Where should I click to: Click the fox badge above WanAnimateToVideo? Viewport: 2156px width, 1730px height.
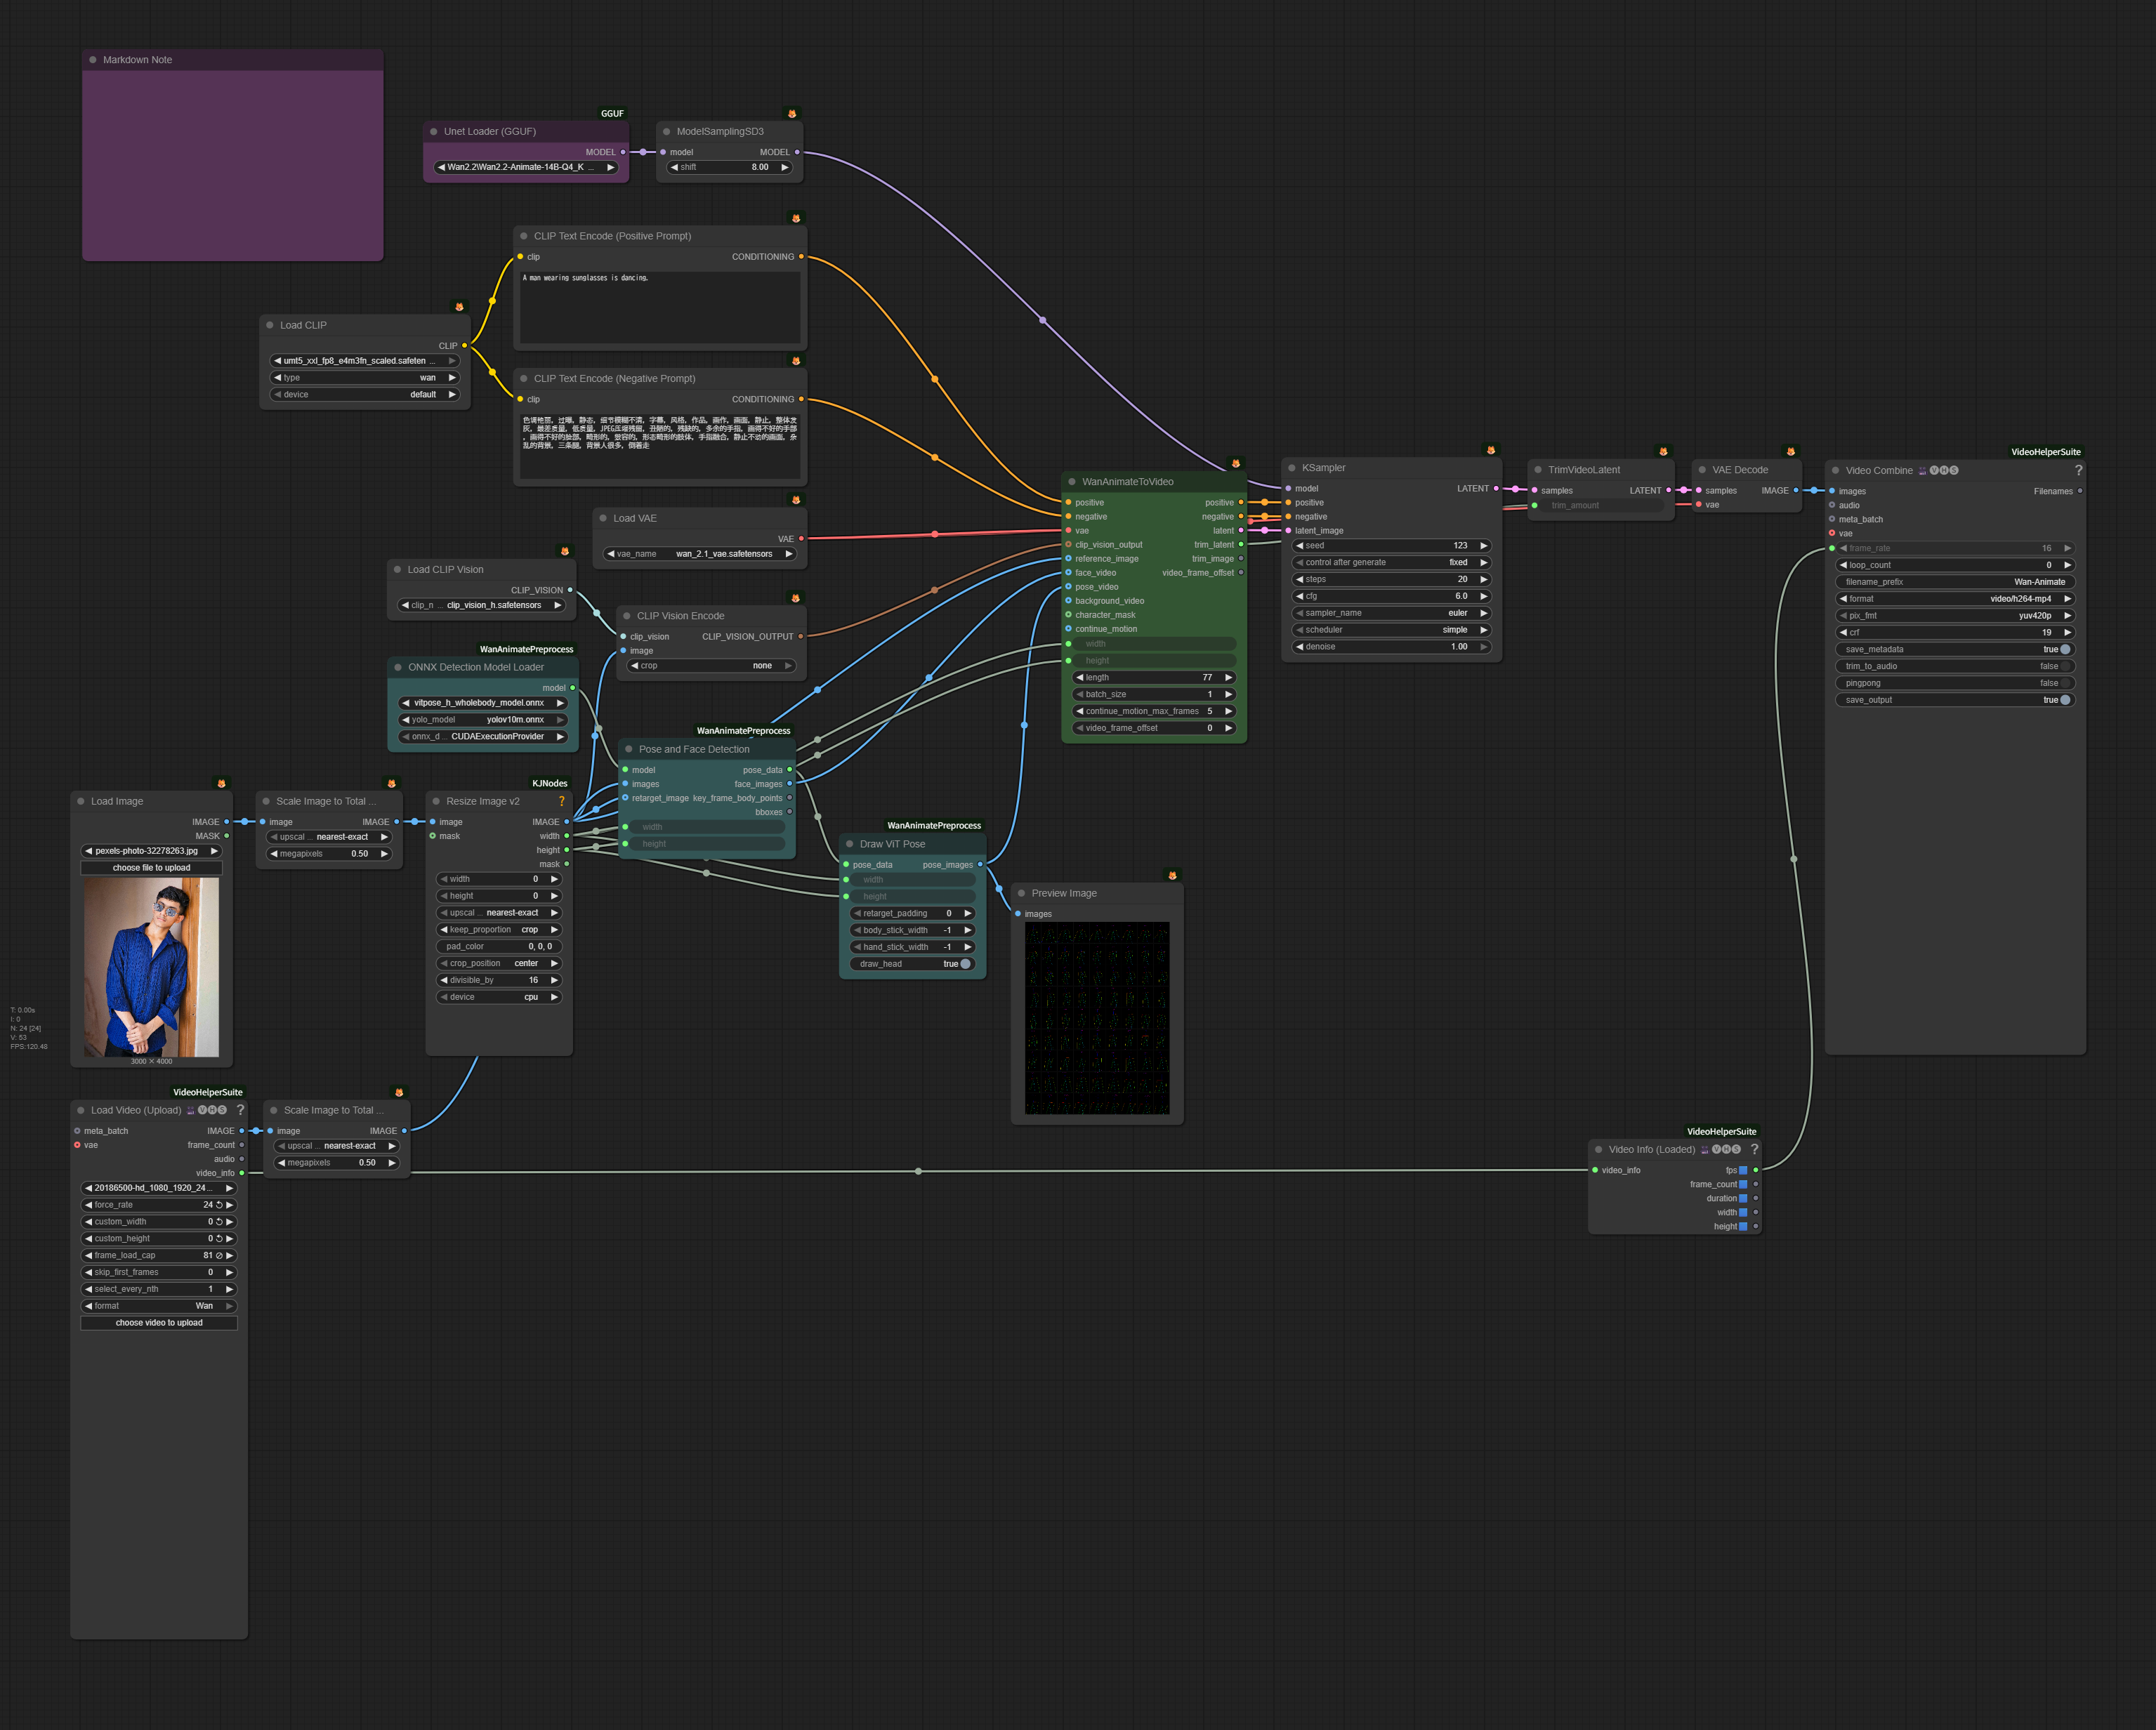1235,463
